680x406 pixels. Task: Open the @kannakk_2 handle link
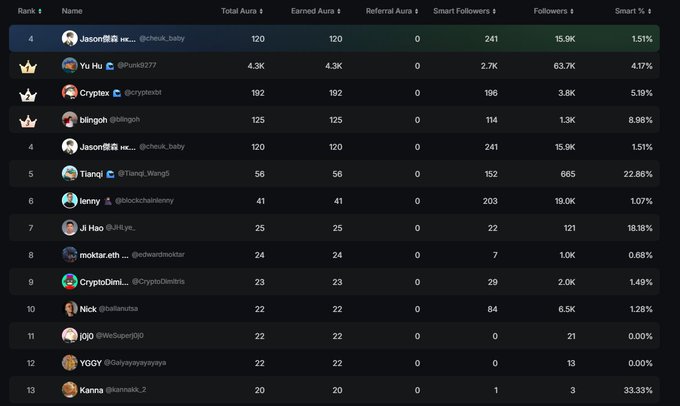coord(126,390)
